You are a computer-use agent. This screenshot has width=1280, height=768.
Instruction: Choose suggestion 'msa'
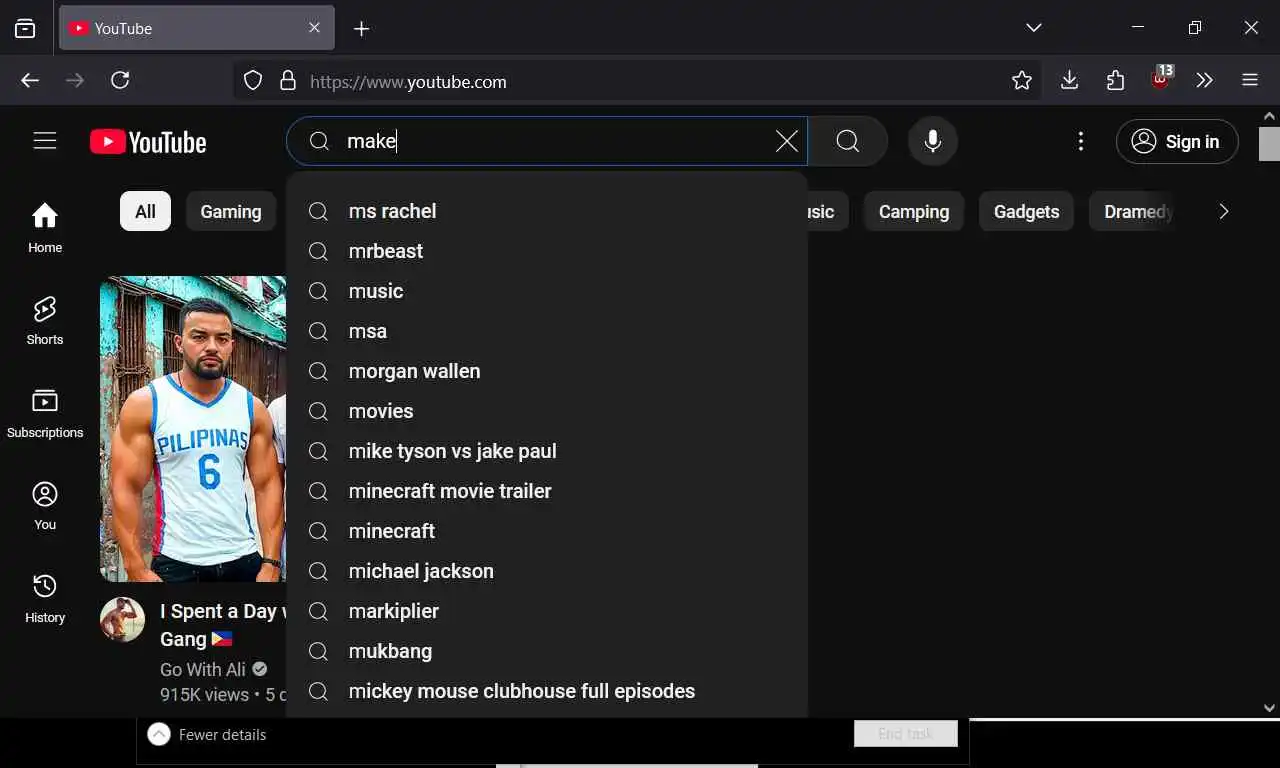coord(547,331)
